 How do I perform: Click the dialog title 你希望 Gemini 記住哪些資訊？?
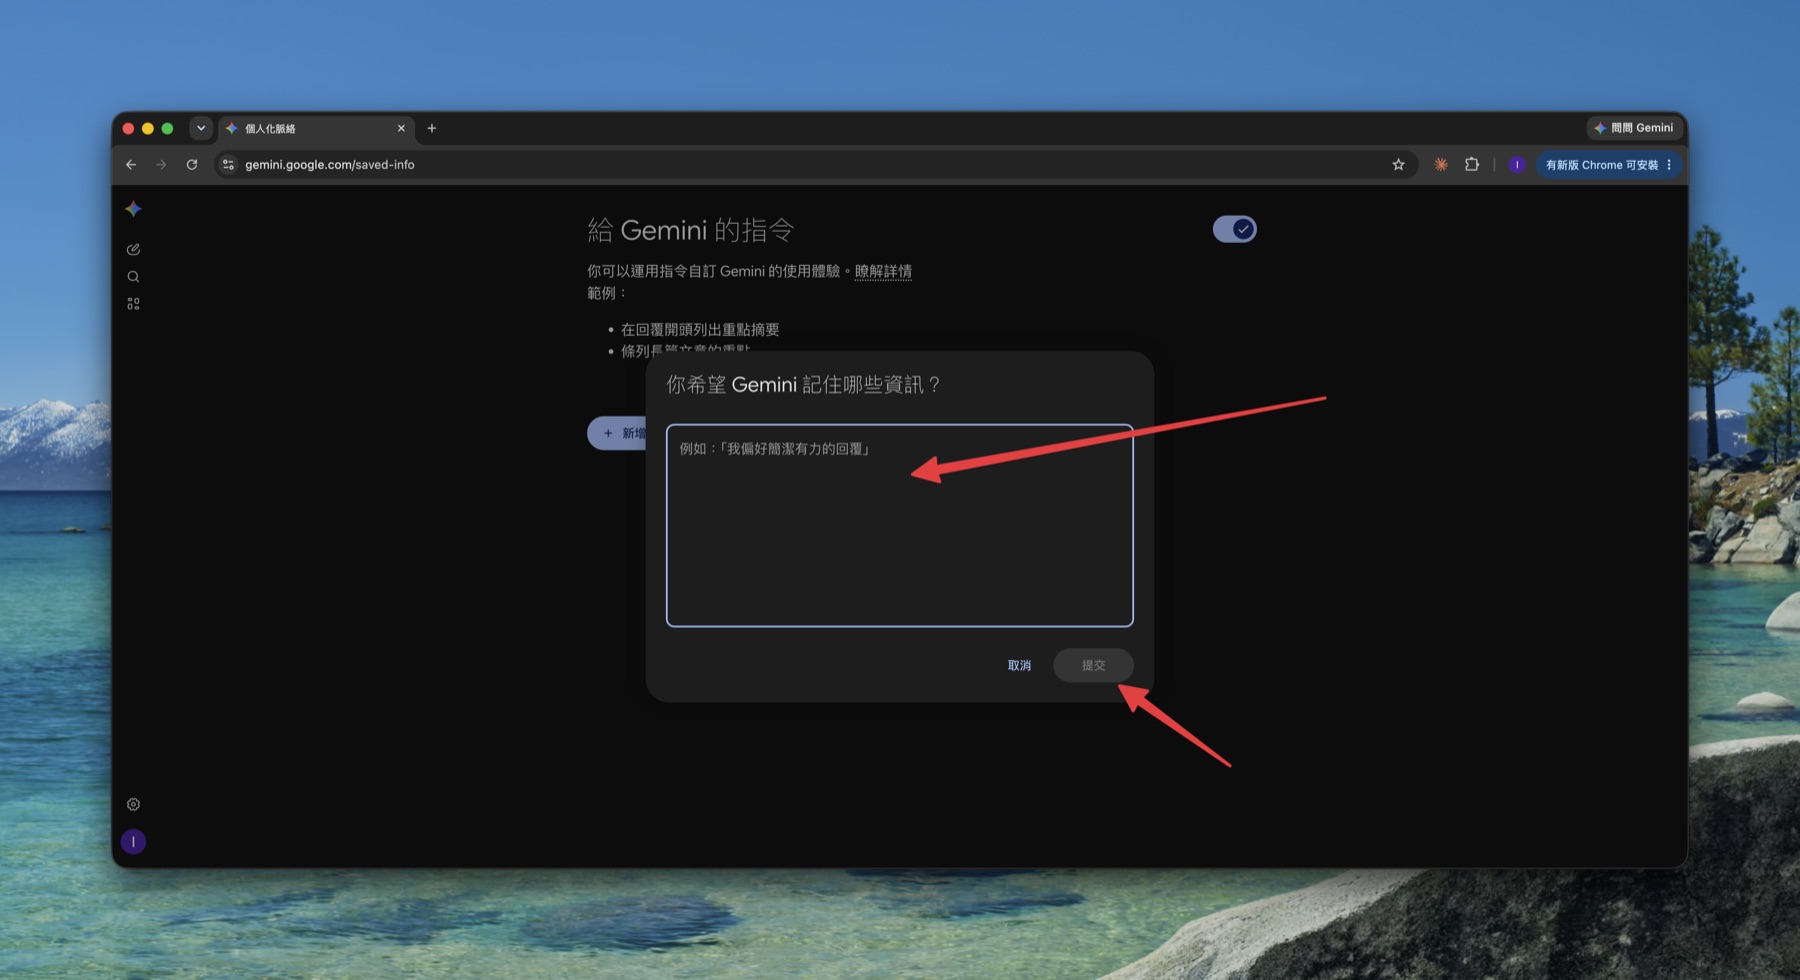coord(805,384)
